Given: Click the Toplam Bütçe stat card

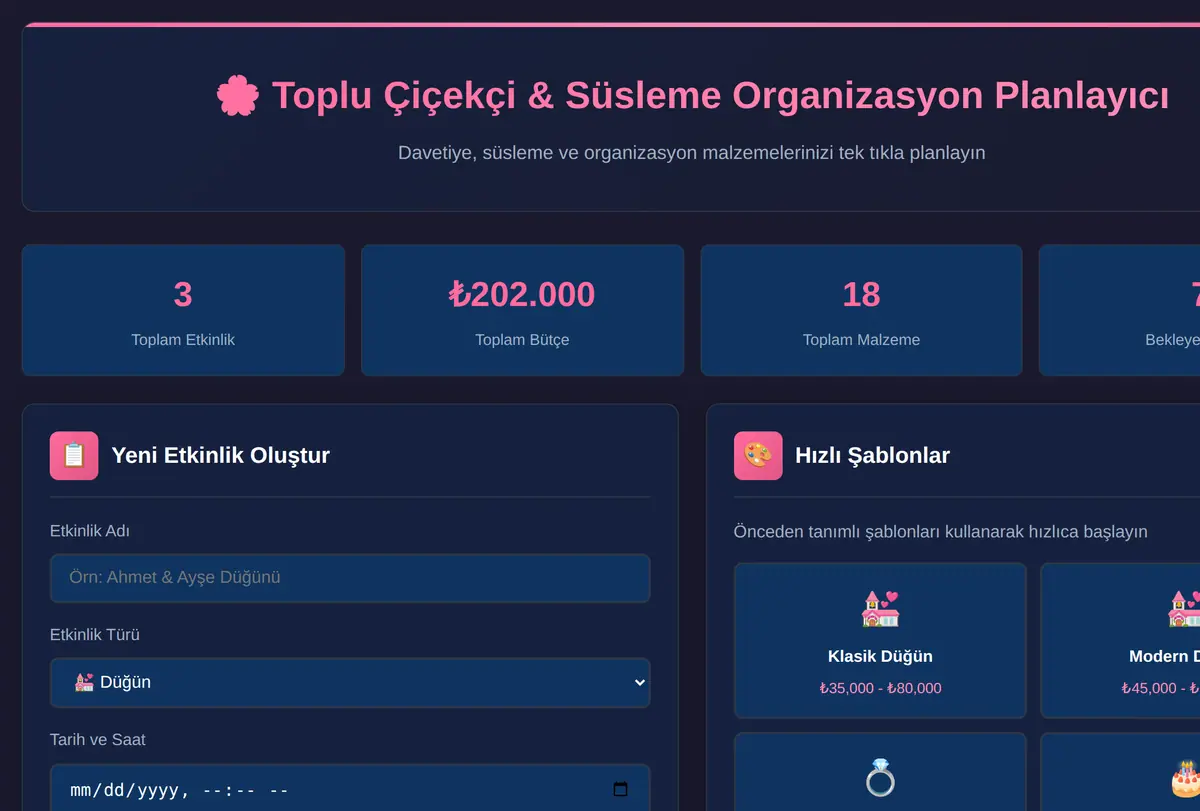Looking at the screenshot, I should point(522,310).
